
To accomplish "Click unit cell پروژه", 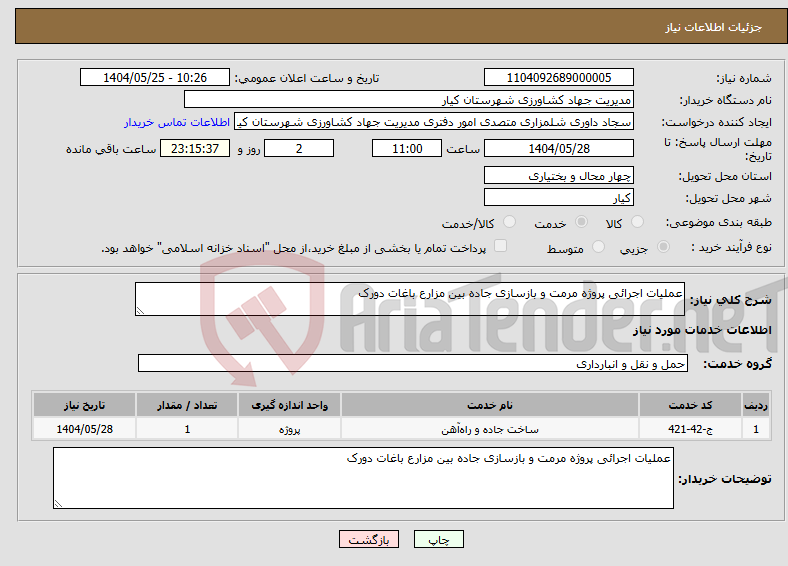I will click(289, 429).
